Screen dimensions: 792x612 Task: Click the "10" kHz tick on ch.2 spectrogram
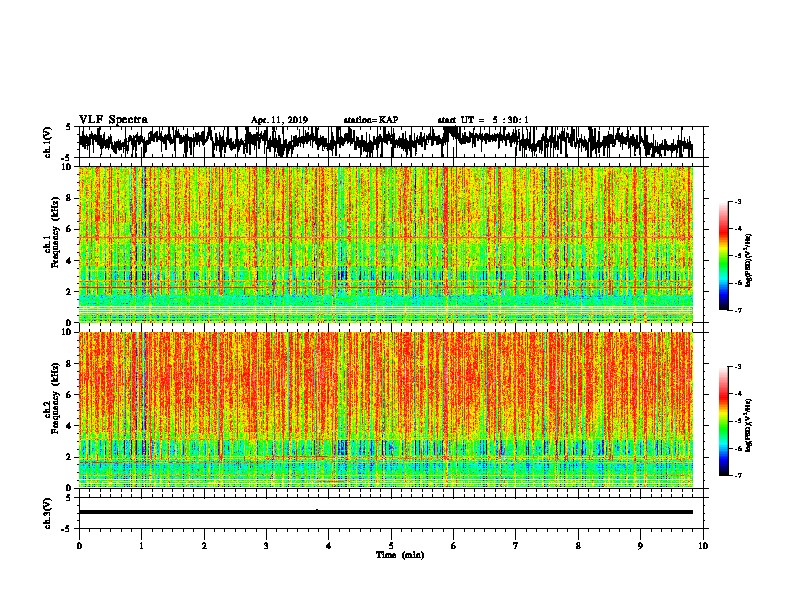[69, 332]
